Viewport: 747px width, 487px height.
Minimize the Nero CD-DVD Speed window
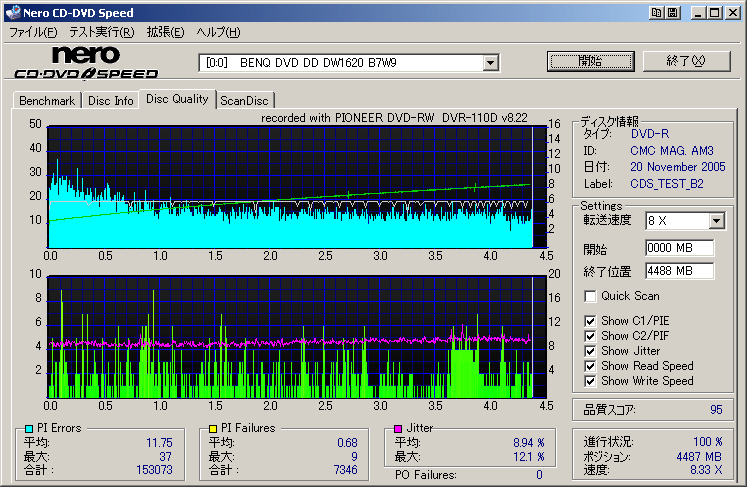(698, 13)
